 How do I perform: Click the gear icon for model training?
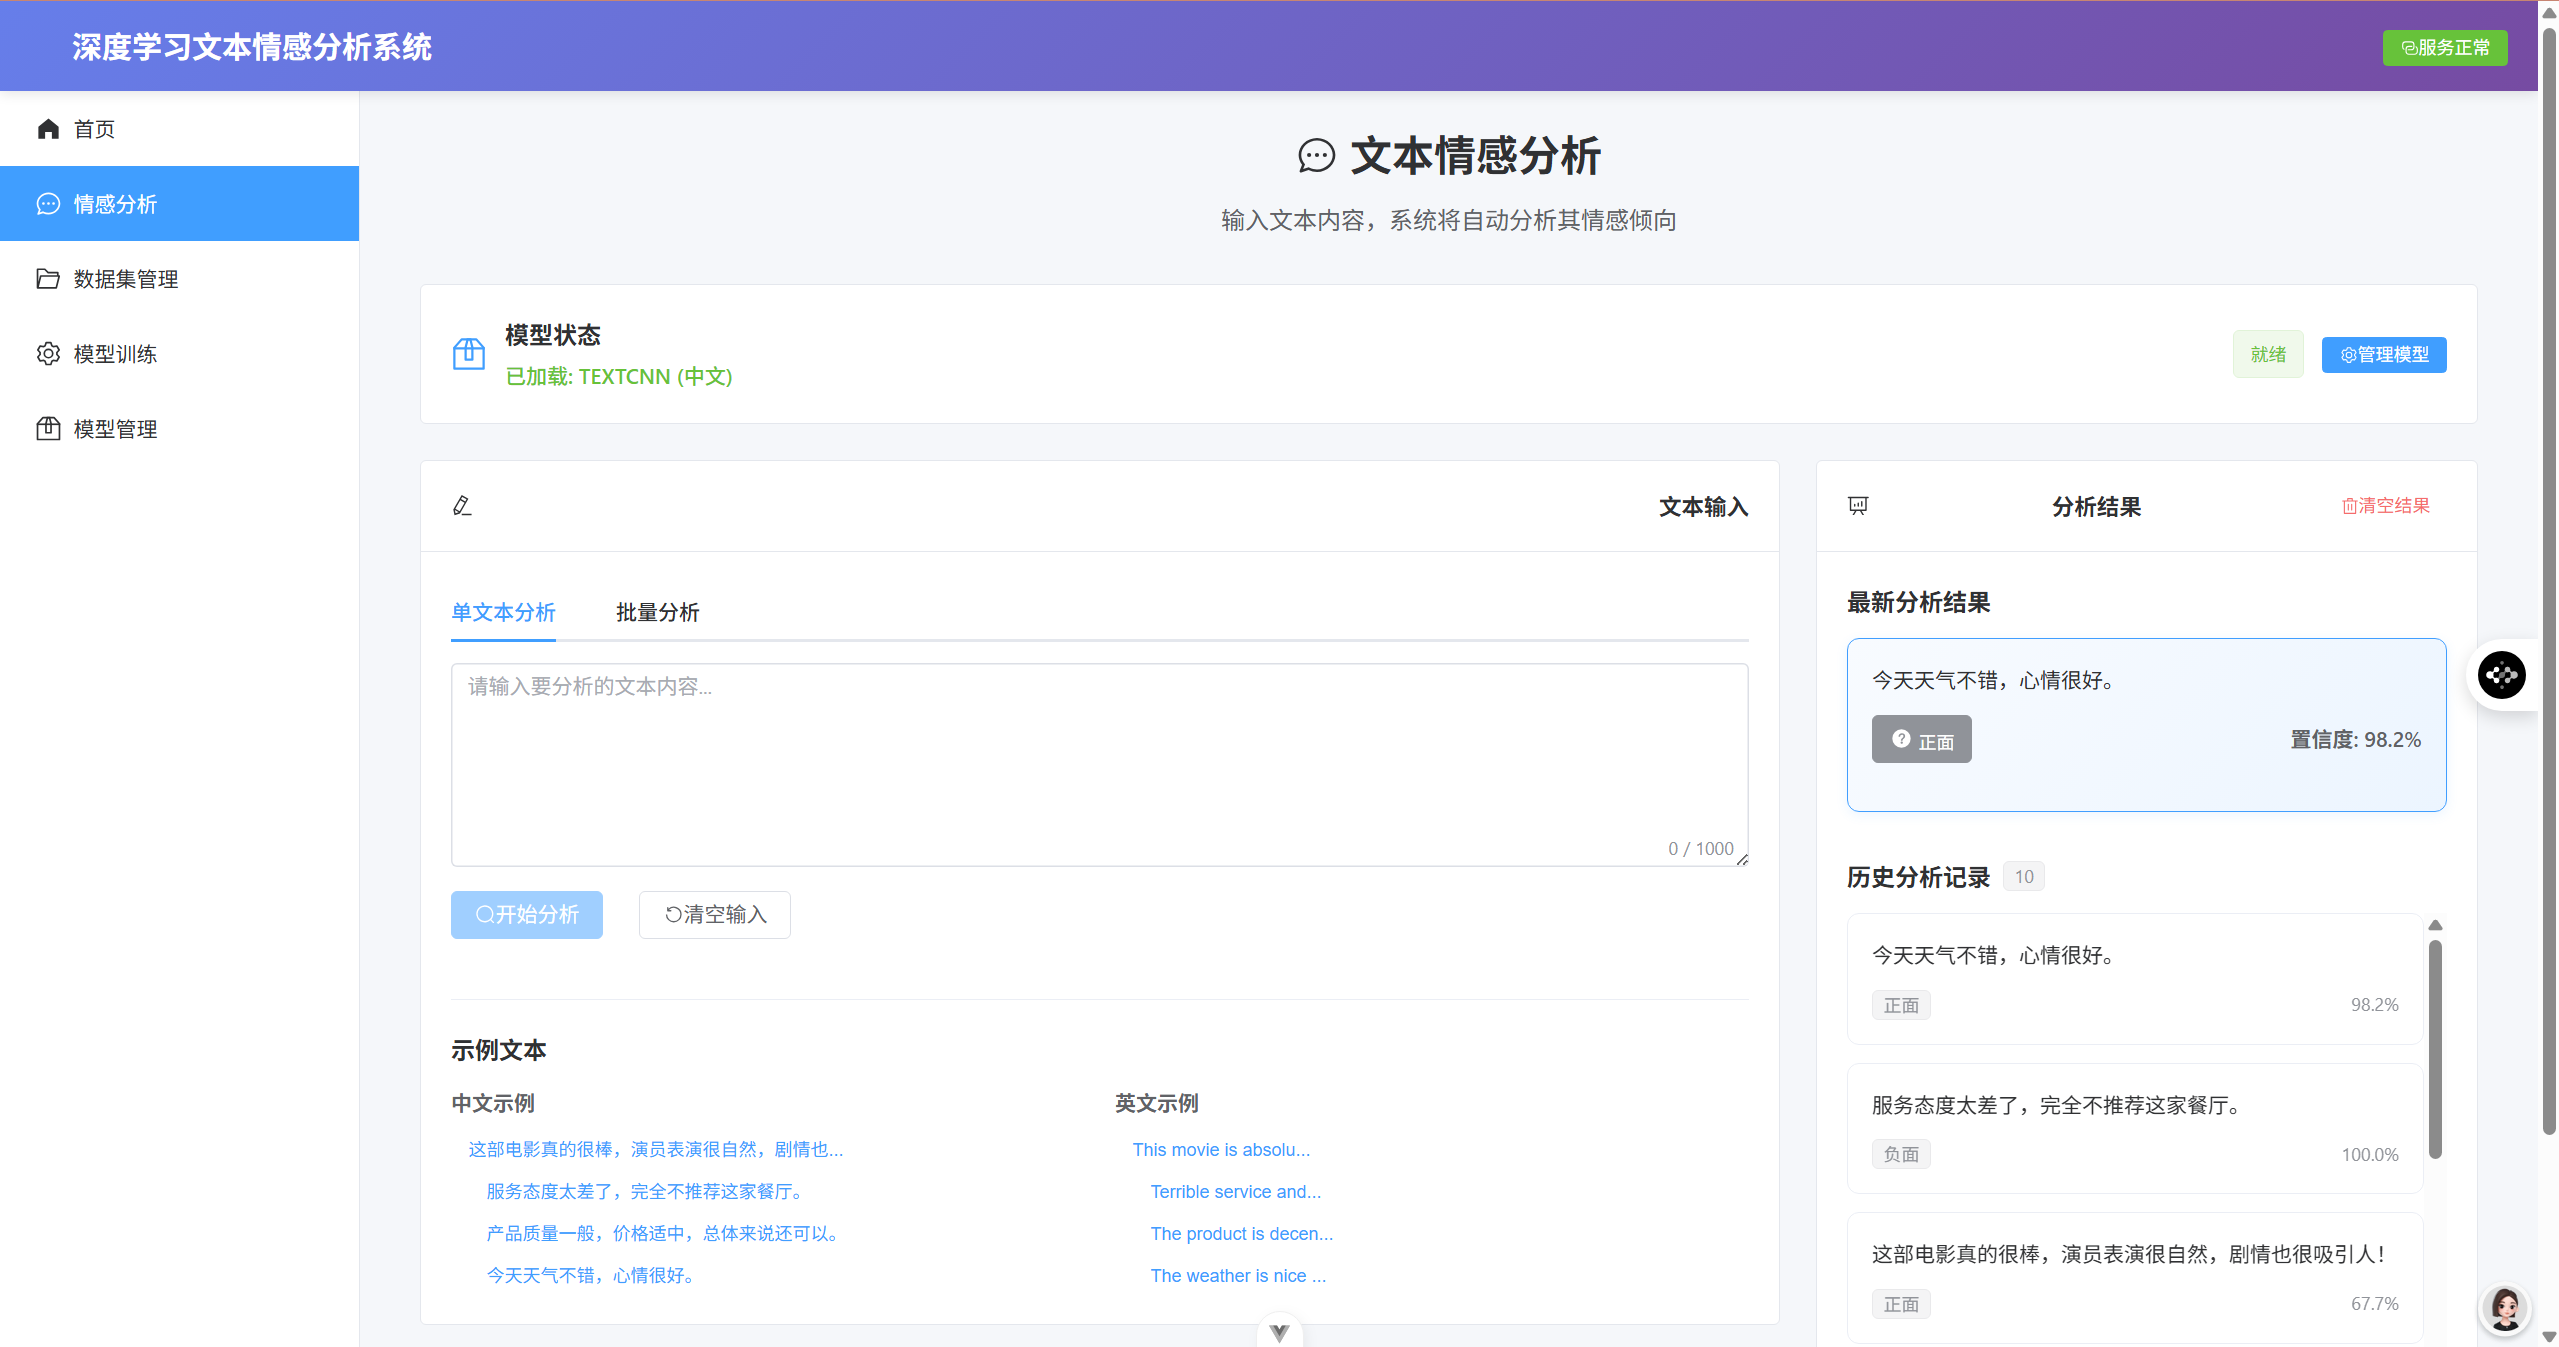[48, 354]
